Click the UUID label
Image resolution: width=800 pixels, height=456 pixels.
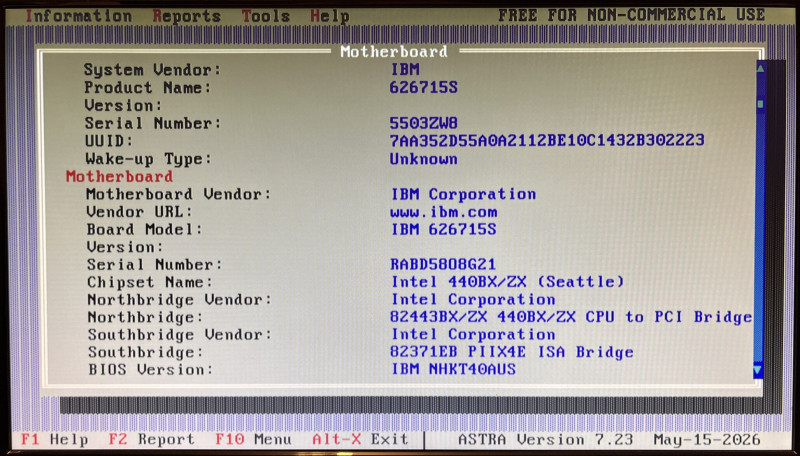[x=109, y=140]
